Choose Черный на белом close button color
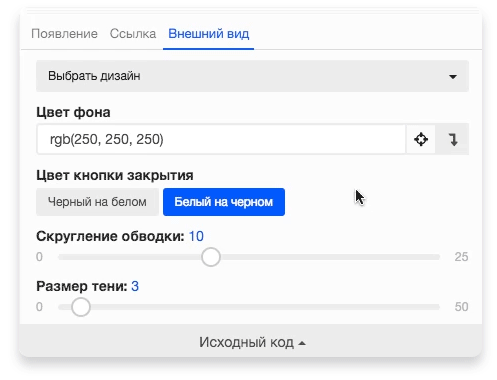Screen dimensions: 497x380 [x=97, y=202]
